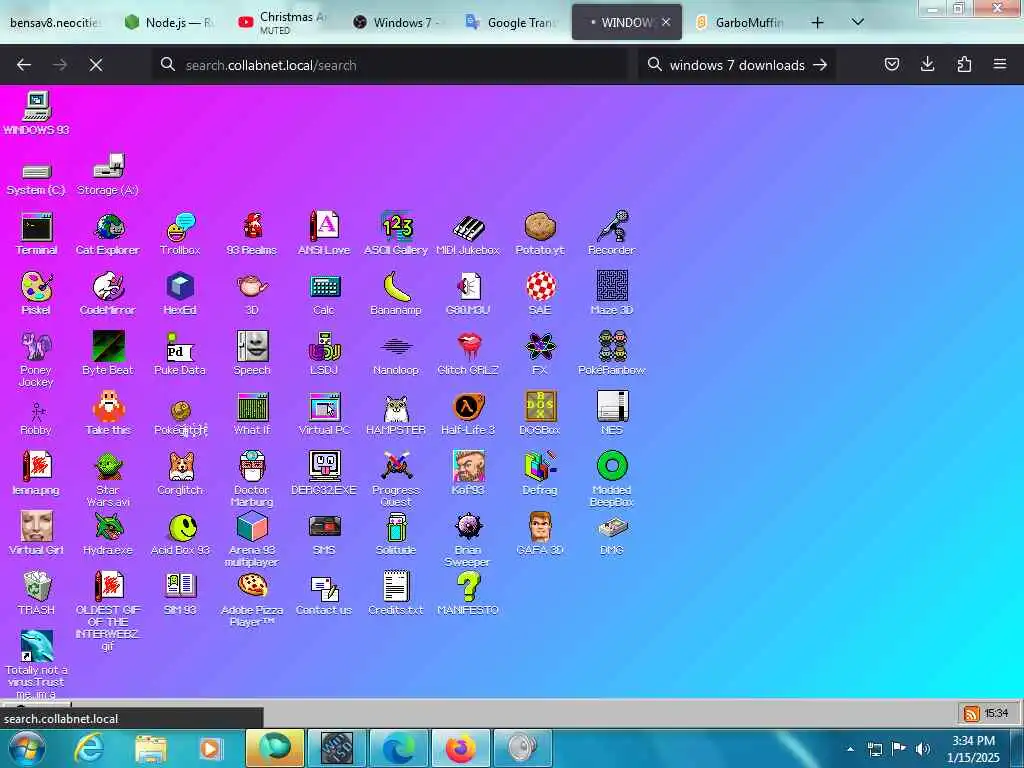Open Defrag icon
The height and width of the screenshot is (768, 1024).
539,473
